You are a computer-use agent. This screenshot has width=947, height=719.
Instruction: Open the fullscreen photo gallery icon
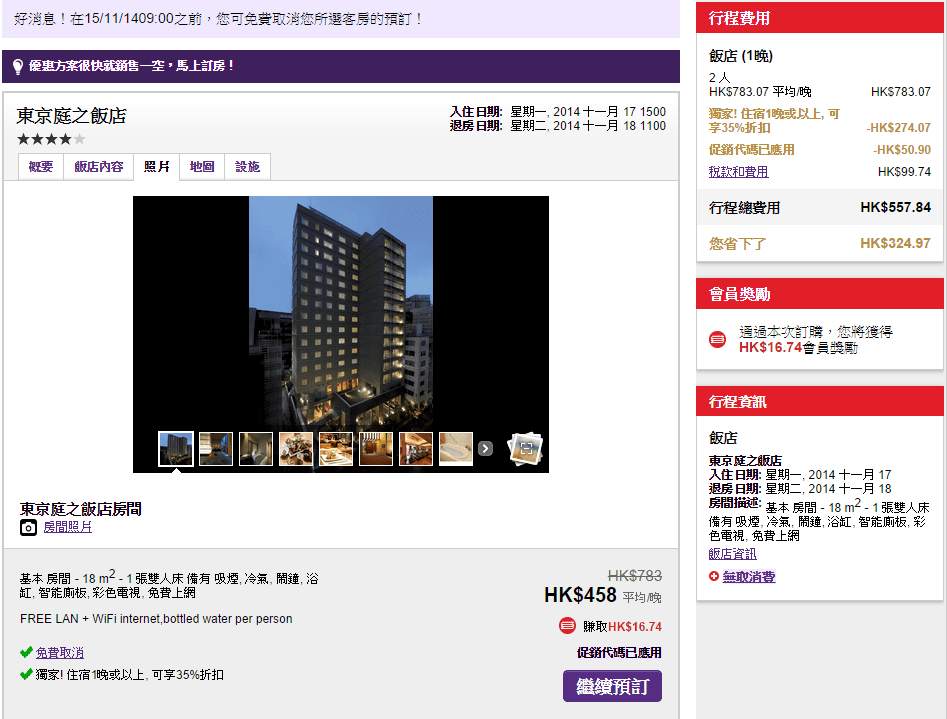click(x=525, y=449)
